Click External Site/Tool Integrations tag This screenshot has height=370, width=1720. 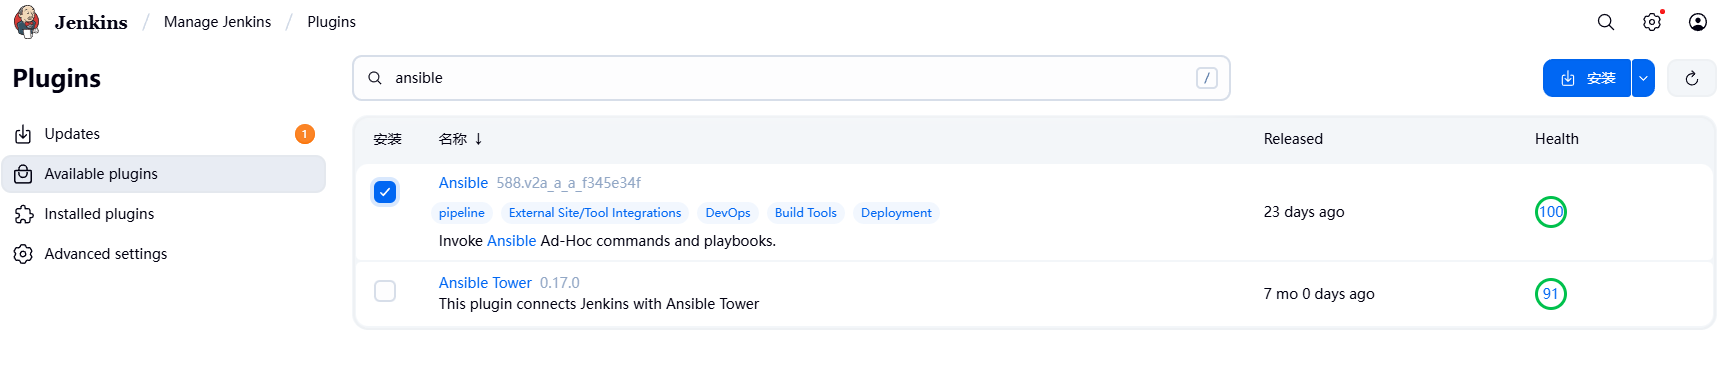595,213
